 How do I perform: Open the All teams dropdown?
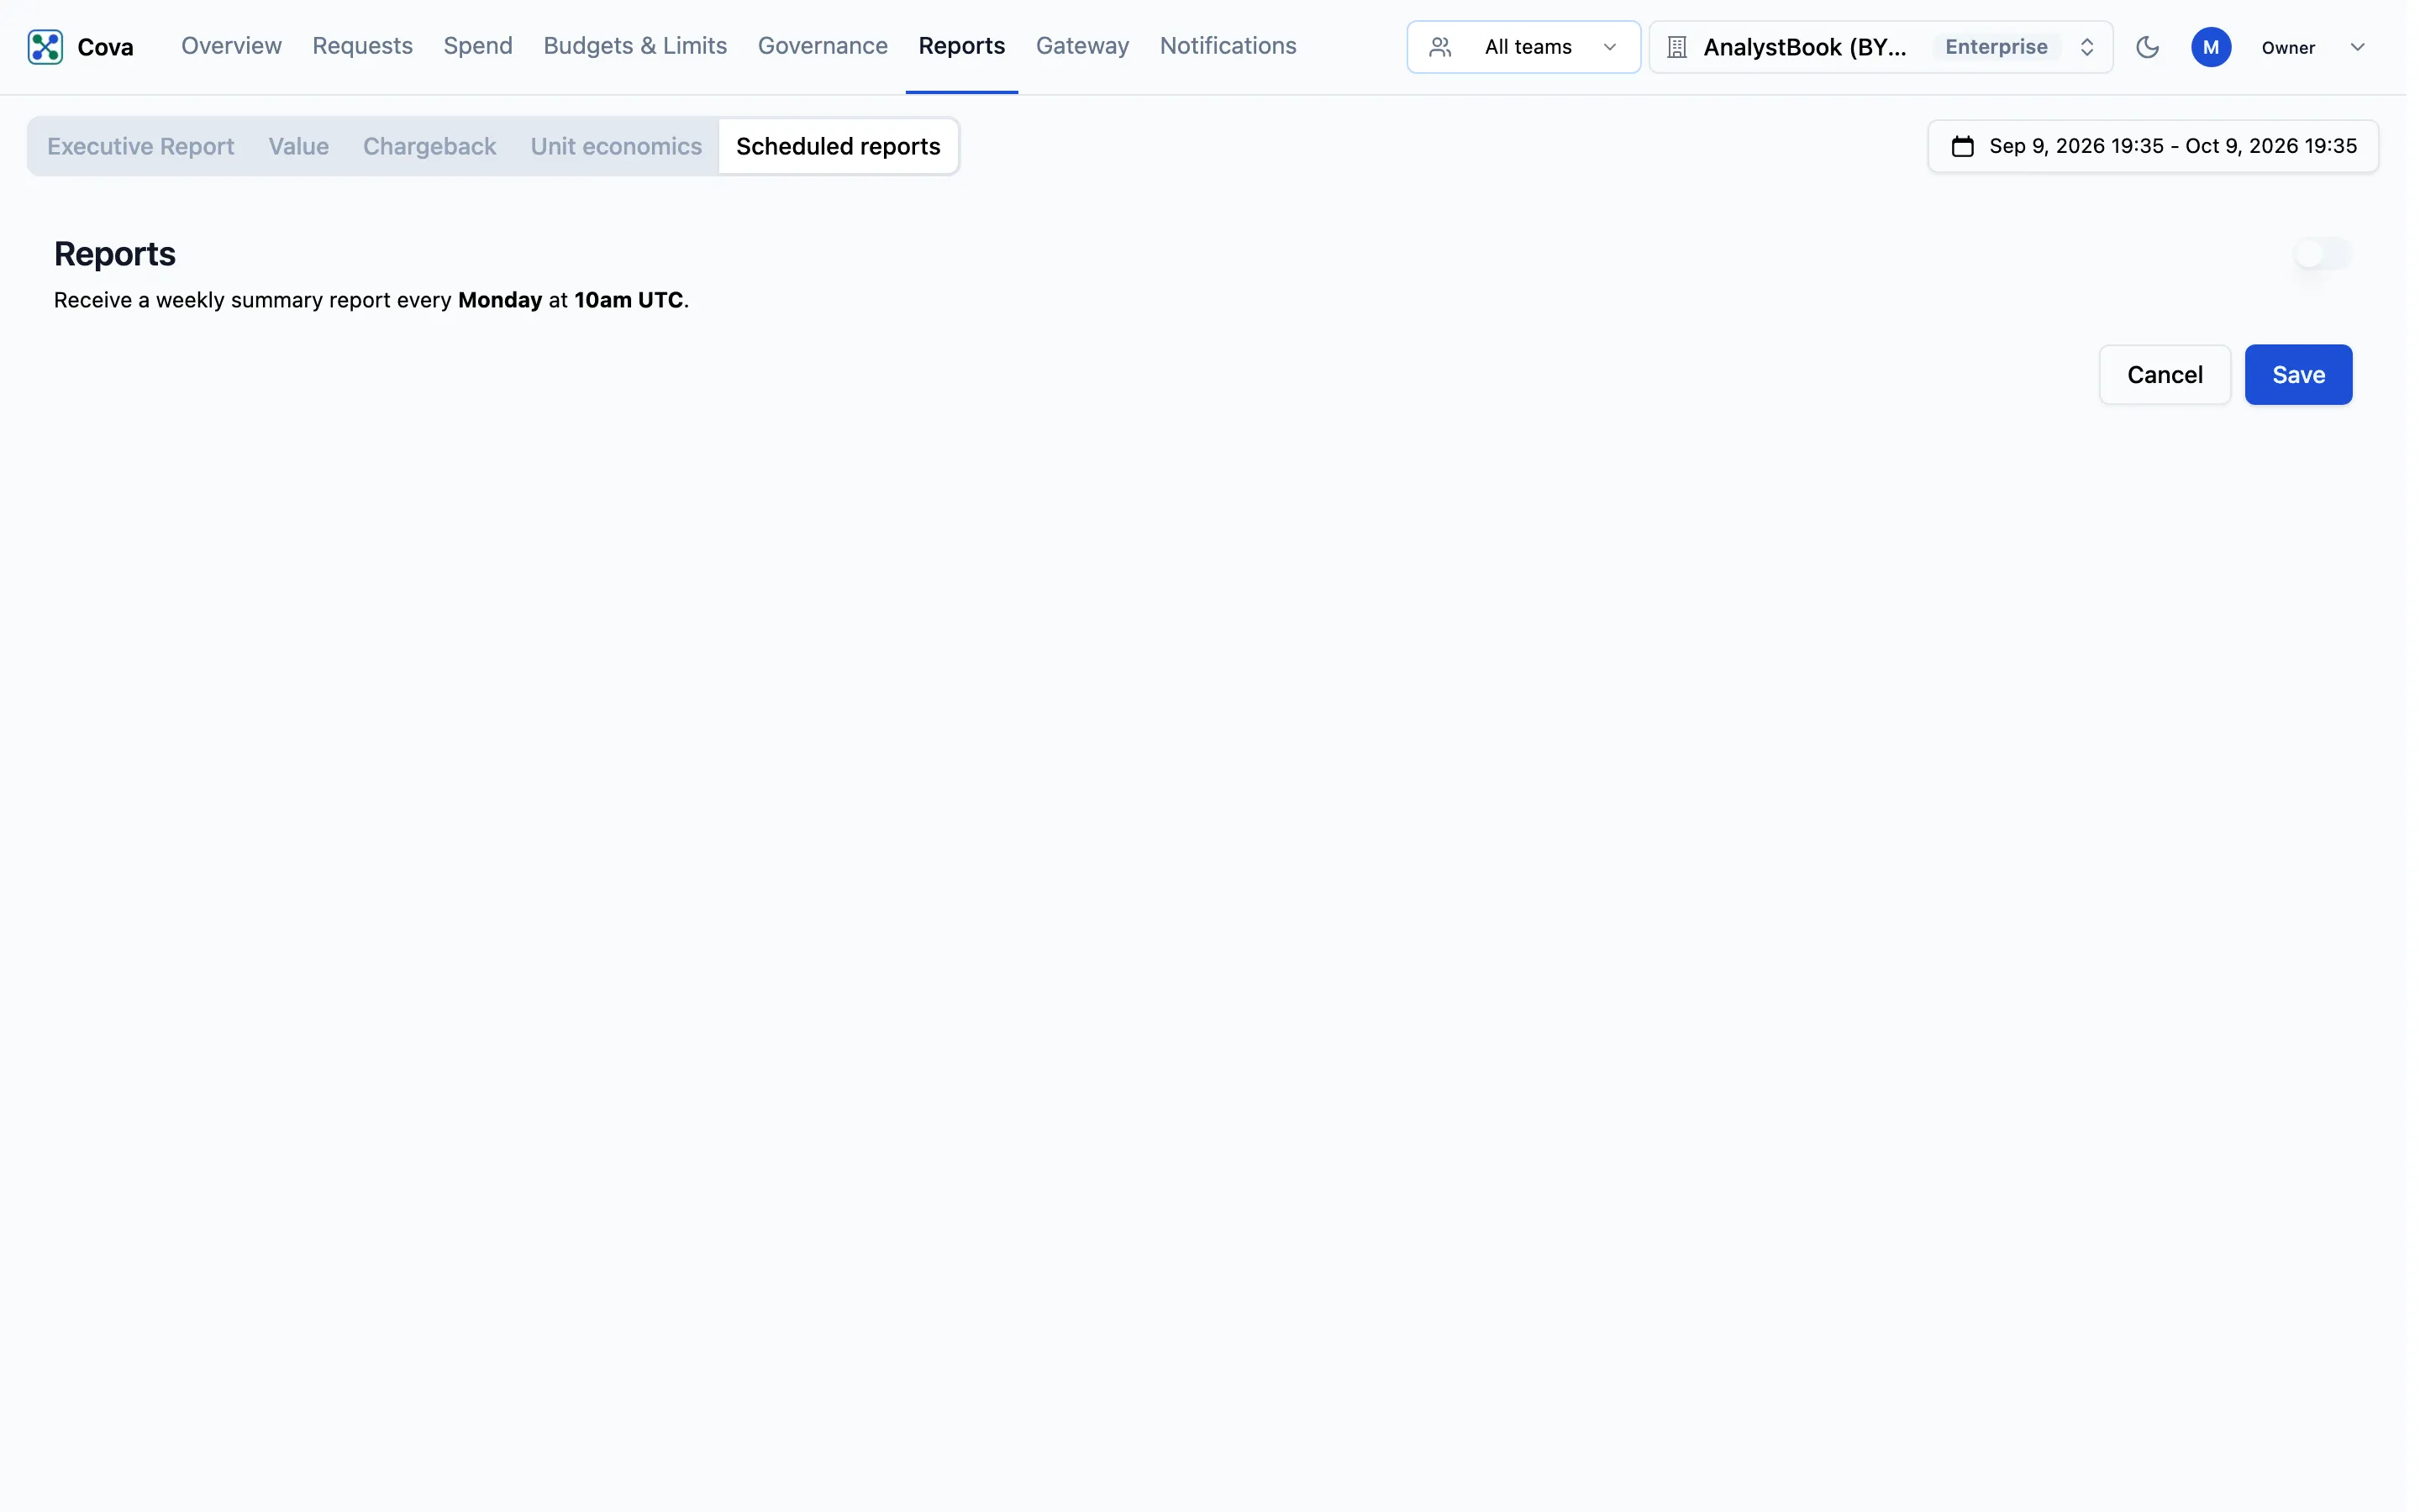[1523, 47]
